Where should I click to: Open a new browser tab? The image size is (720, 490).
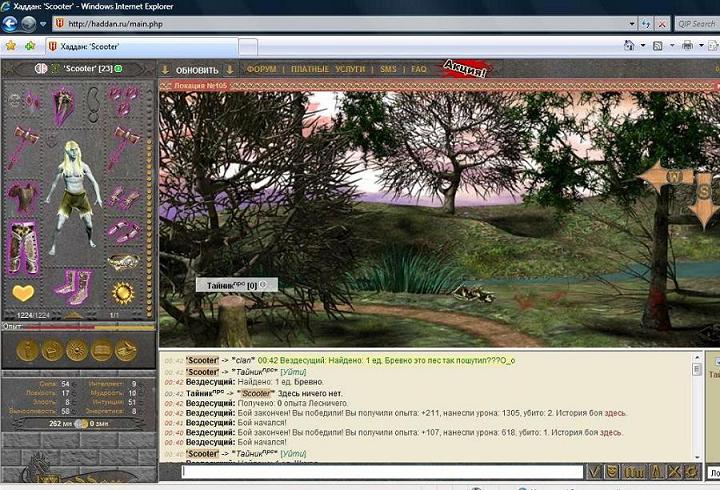pos(248,47)
